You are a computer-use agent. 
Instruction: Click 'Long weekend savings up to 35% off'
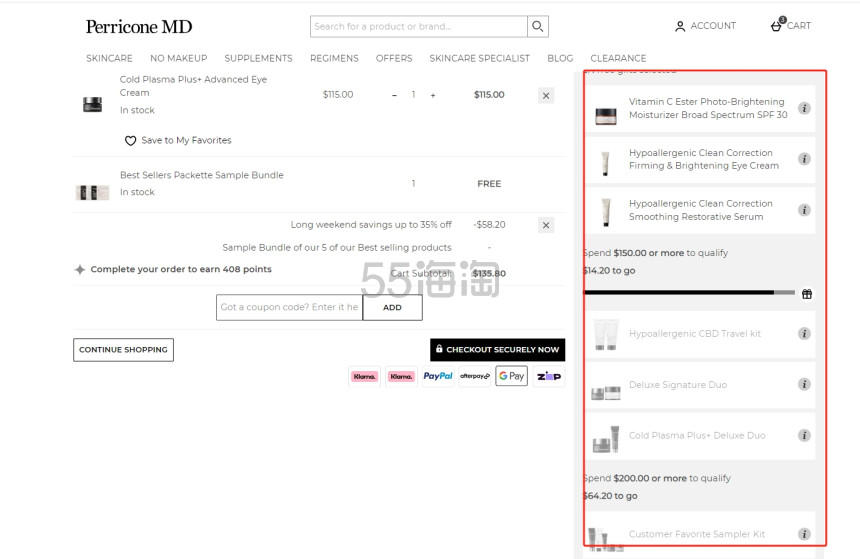[x=371, y=224]
